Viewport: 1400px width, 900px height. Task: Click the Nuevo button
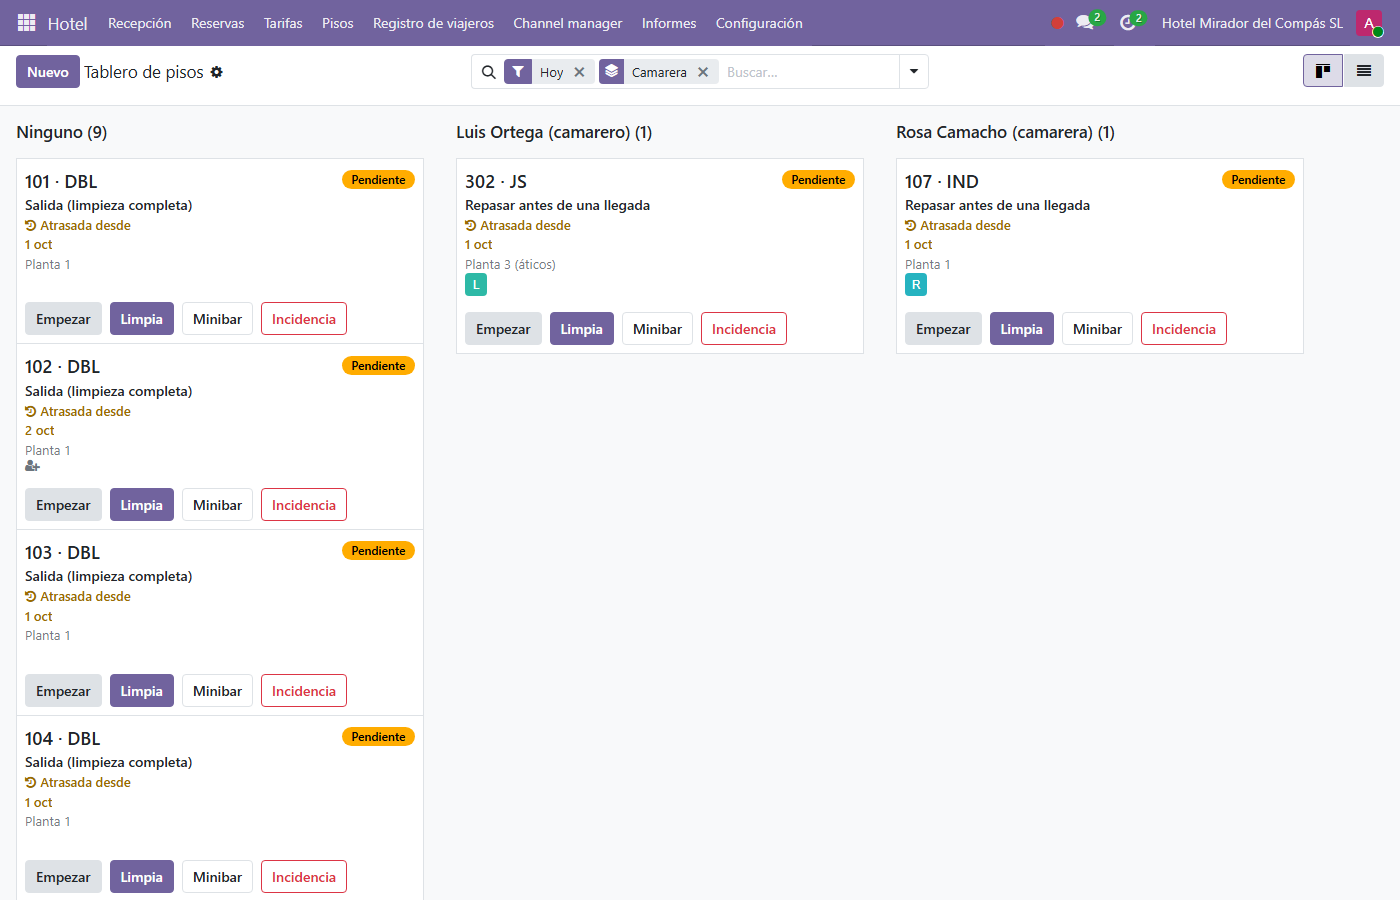coord(48,72)
